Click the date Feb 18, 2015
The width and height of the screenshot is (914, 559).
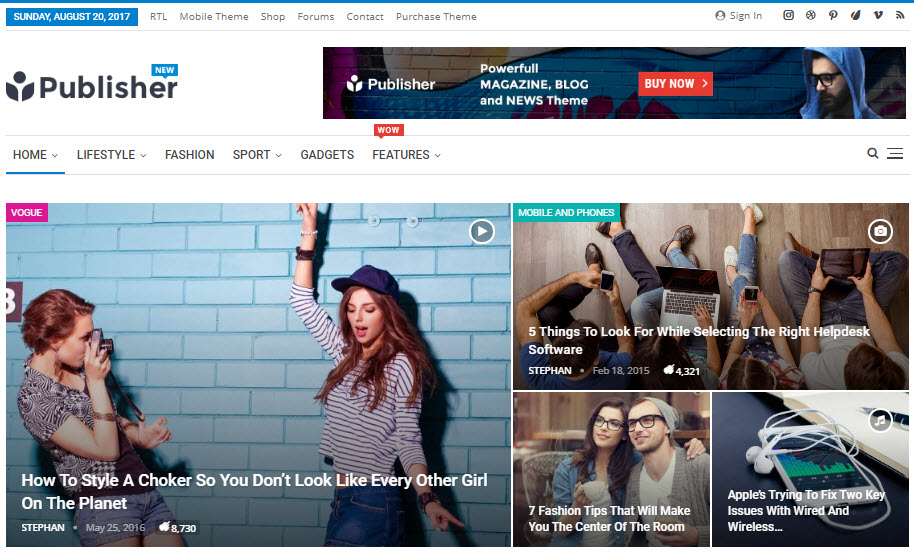[x=621, y=370]
